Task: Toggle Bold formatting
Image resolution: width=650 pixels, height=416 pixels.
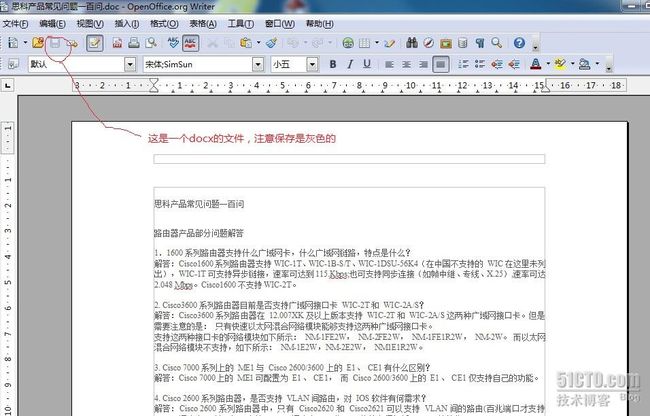Action: pos(333,64)
